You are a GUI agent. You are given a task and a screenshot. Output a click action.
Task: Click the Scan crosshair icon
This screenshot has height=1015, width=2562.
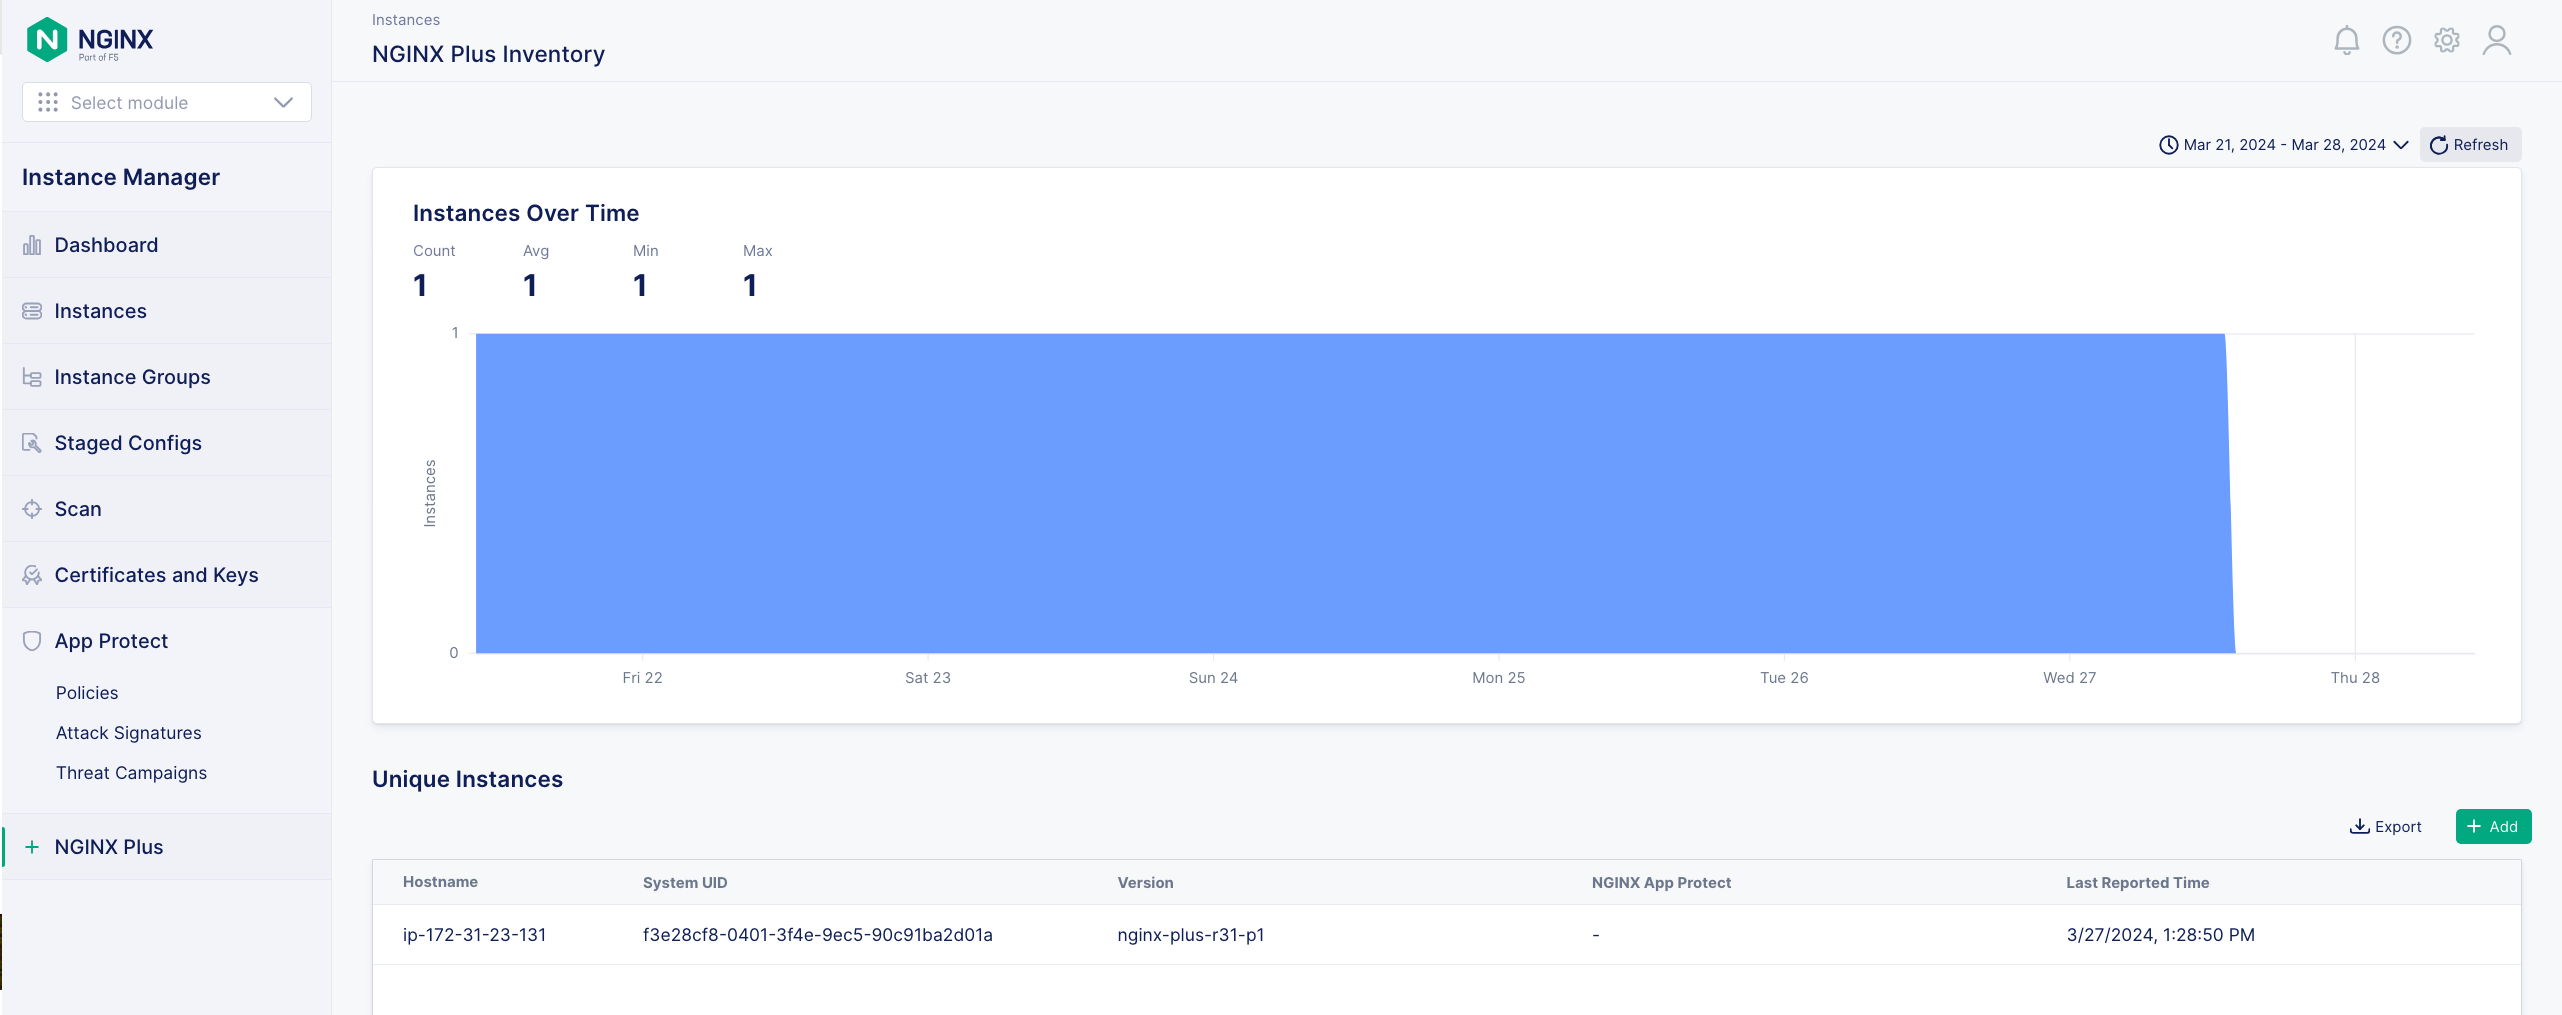32,509
